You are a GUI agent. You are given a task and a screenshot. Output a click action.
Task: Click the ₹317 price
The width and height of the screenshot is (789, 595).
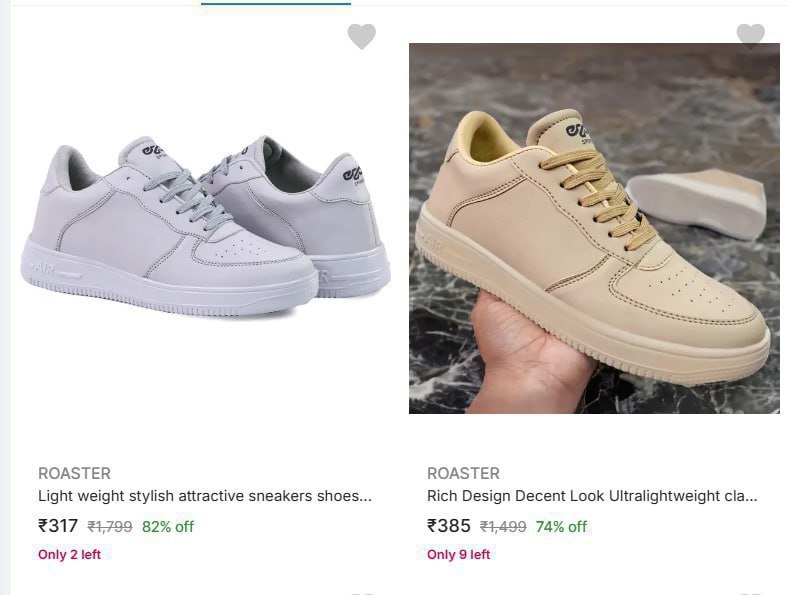point(58,526)
